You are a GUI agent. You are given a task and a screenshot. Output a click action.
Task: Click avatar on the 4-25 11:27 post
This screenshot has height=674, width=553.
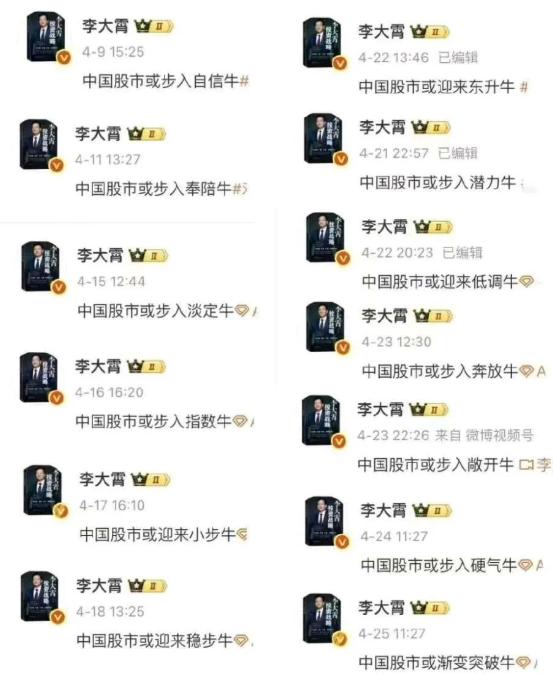click(324, 619)
